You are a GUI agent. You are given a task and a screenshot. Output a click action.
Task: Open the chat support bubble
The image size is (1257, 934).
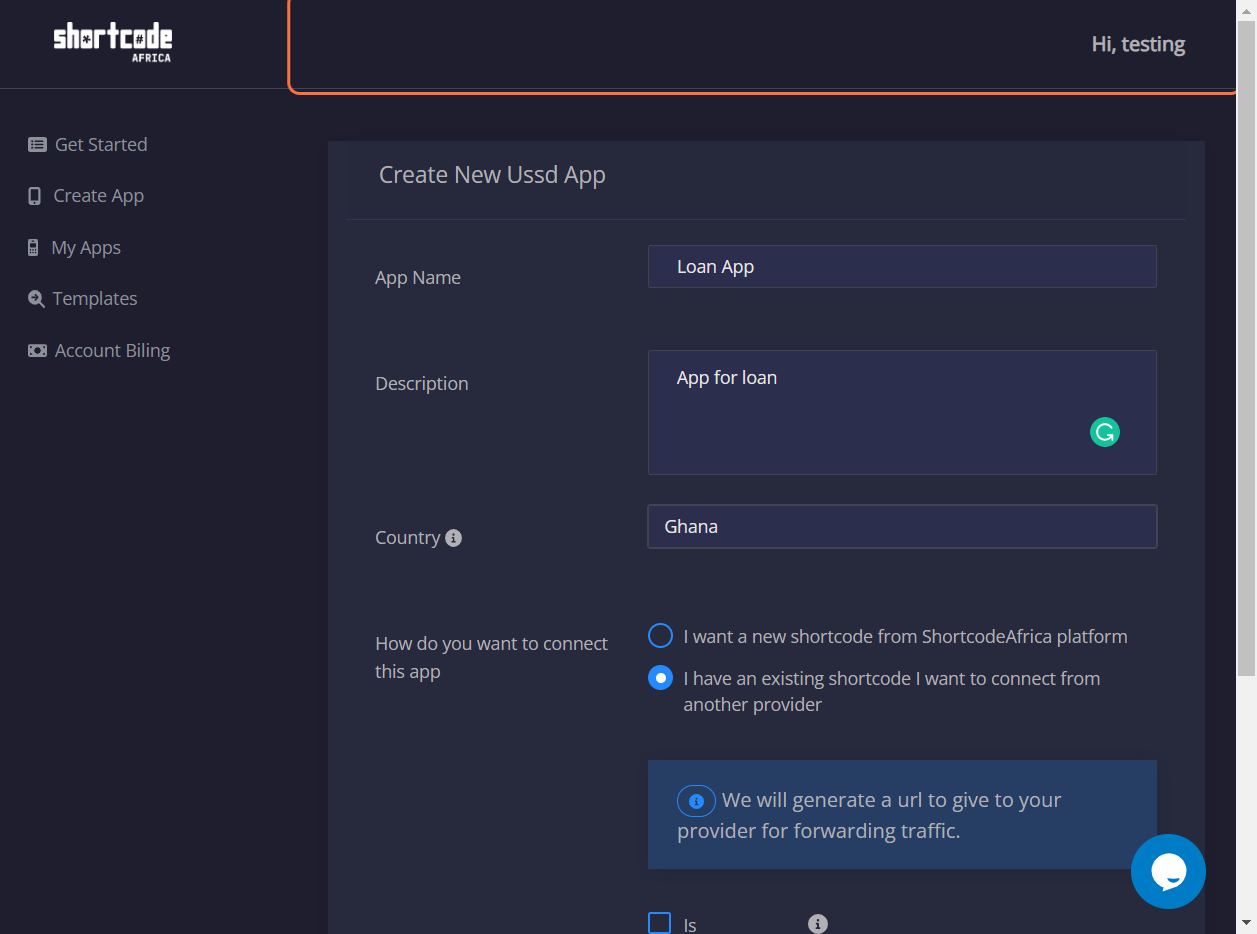(x=1168, y=871)
